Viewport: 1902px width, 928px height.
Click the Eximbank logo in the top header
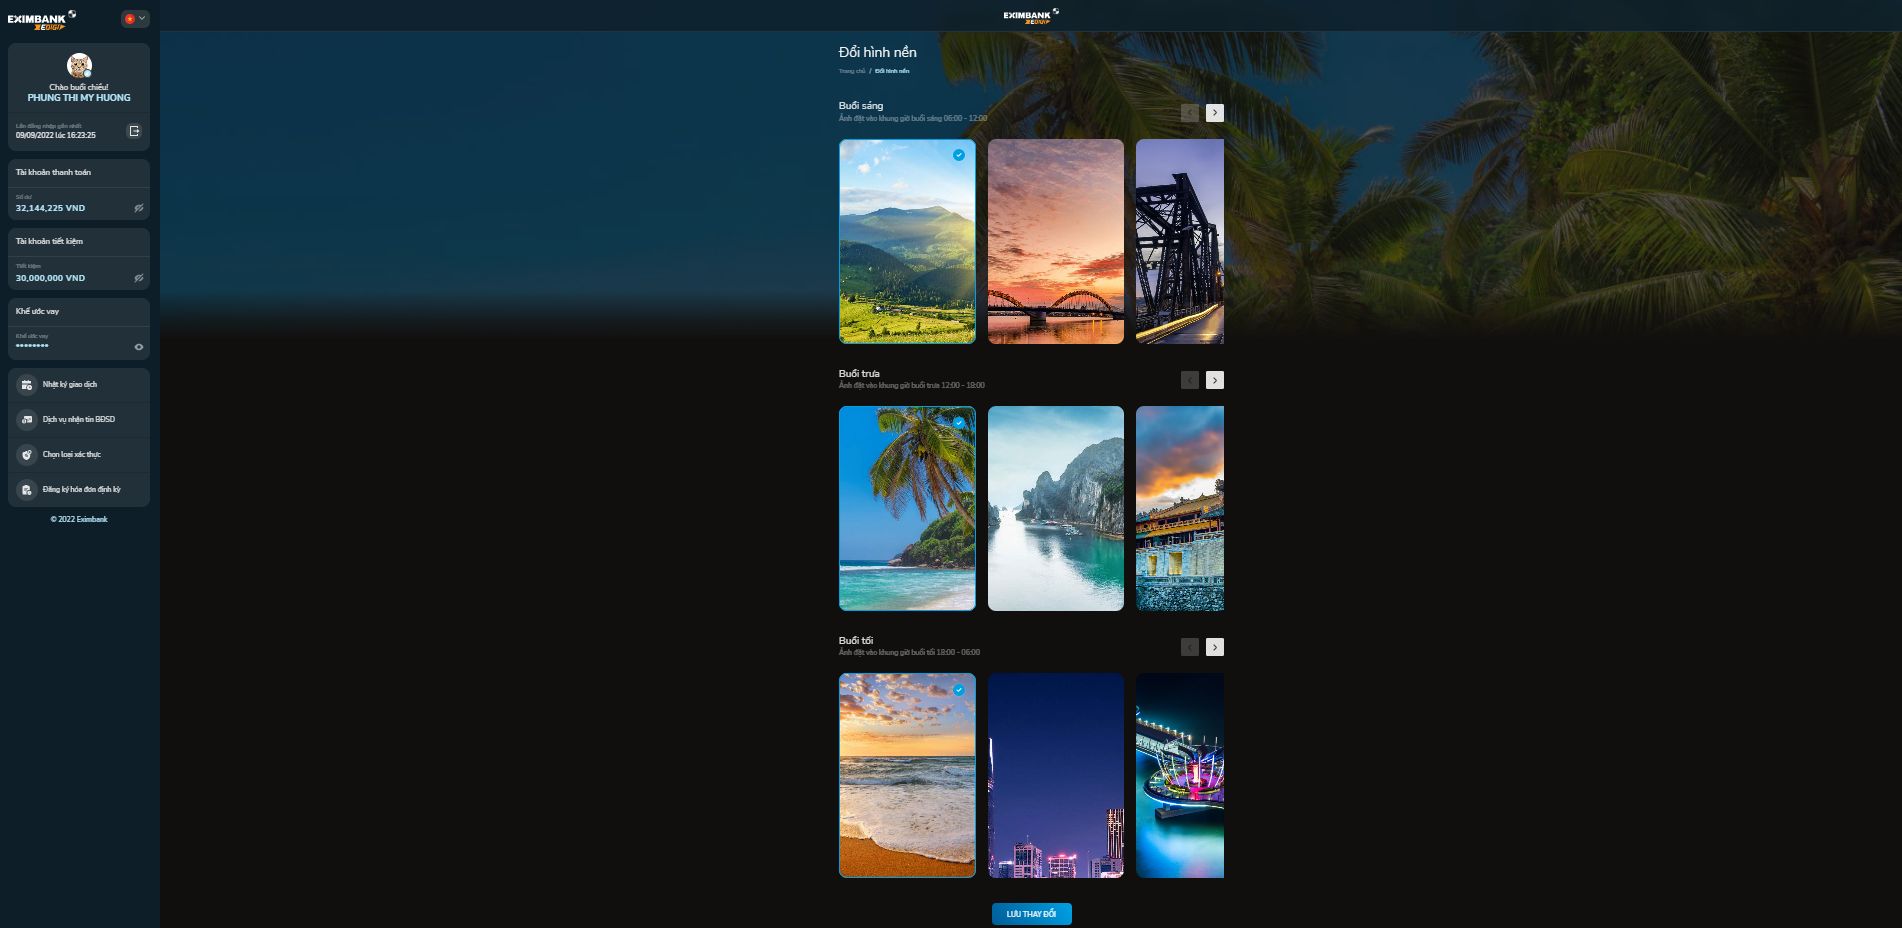point(1030,16)
